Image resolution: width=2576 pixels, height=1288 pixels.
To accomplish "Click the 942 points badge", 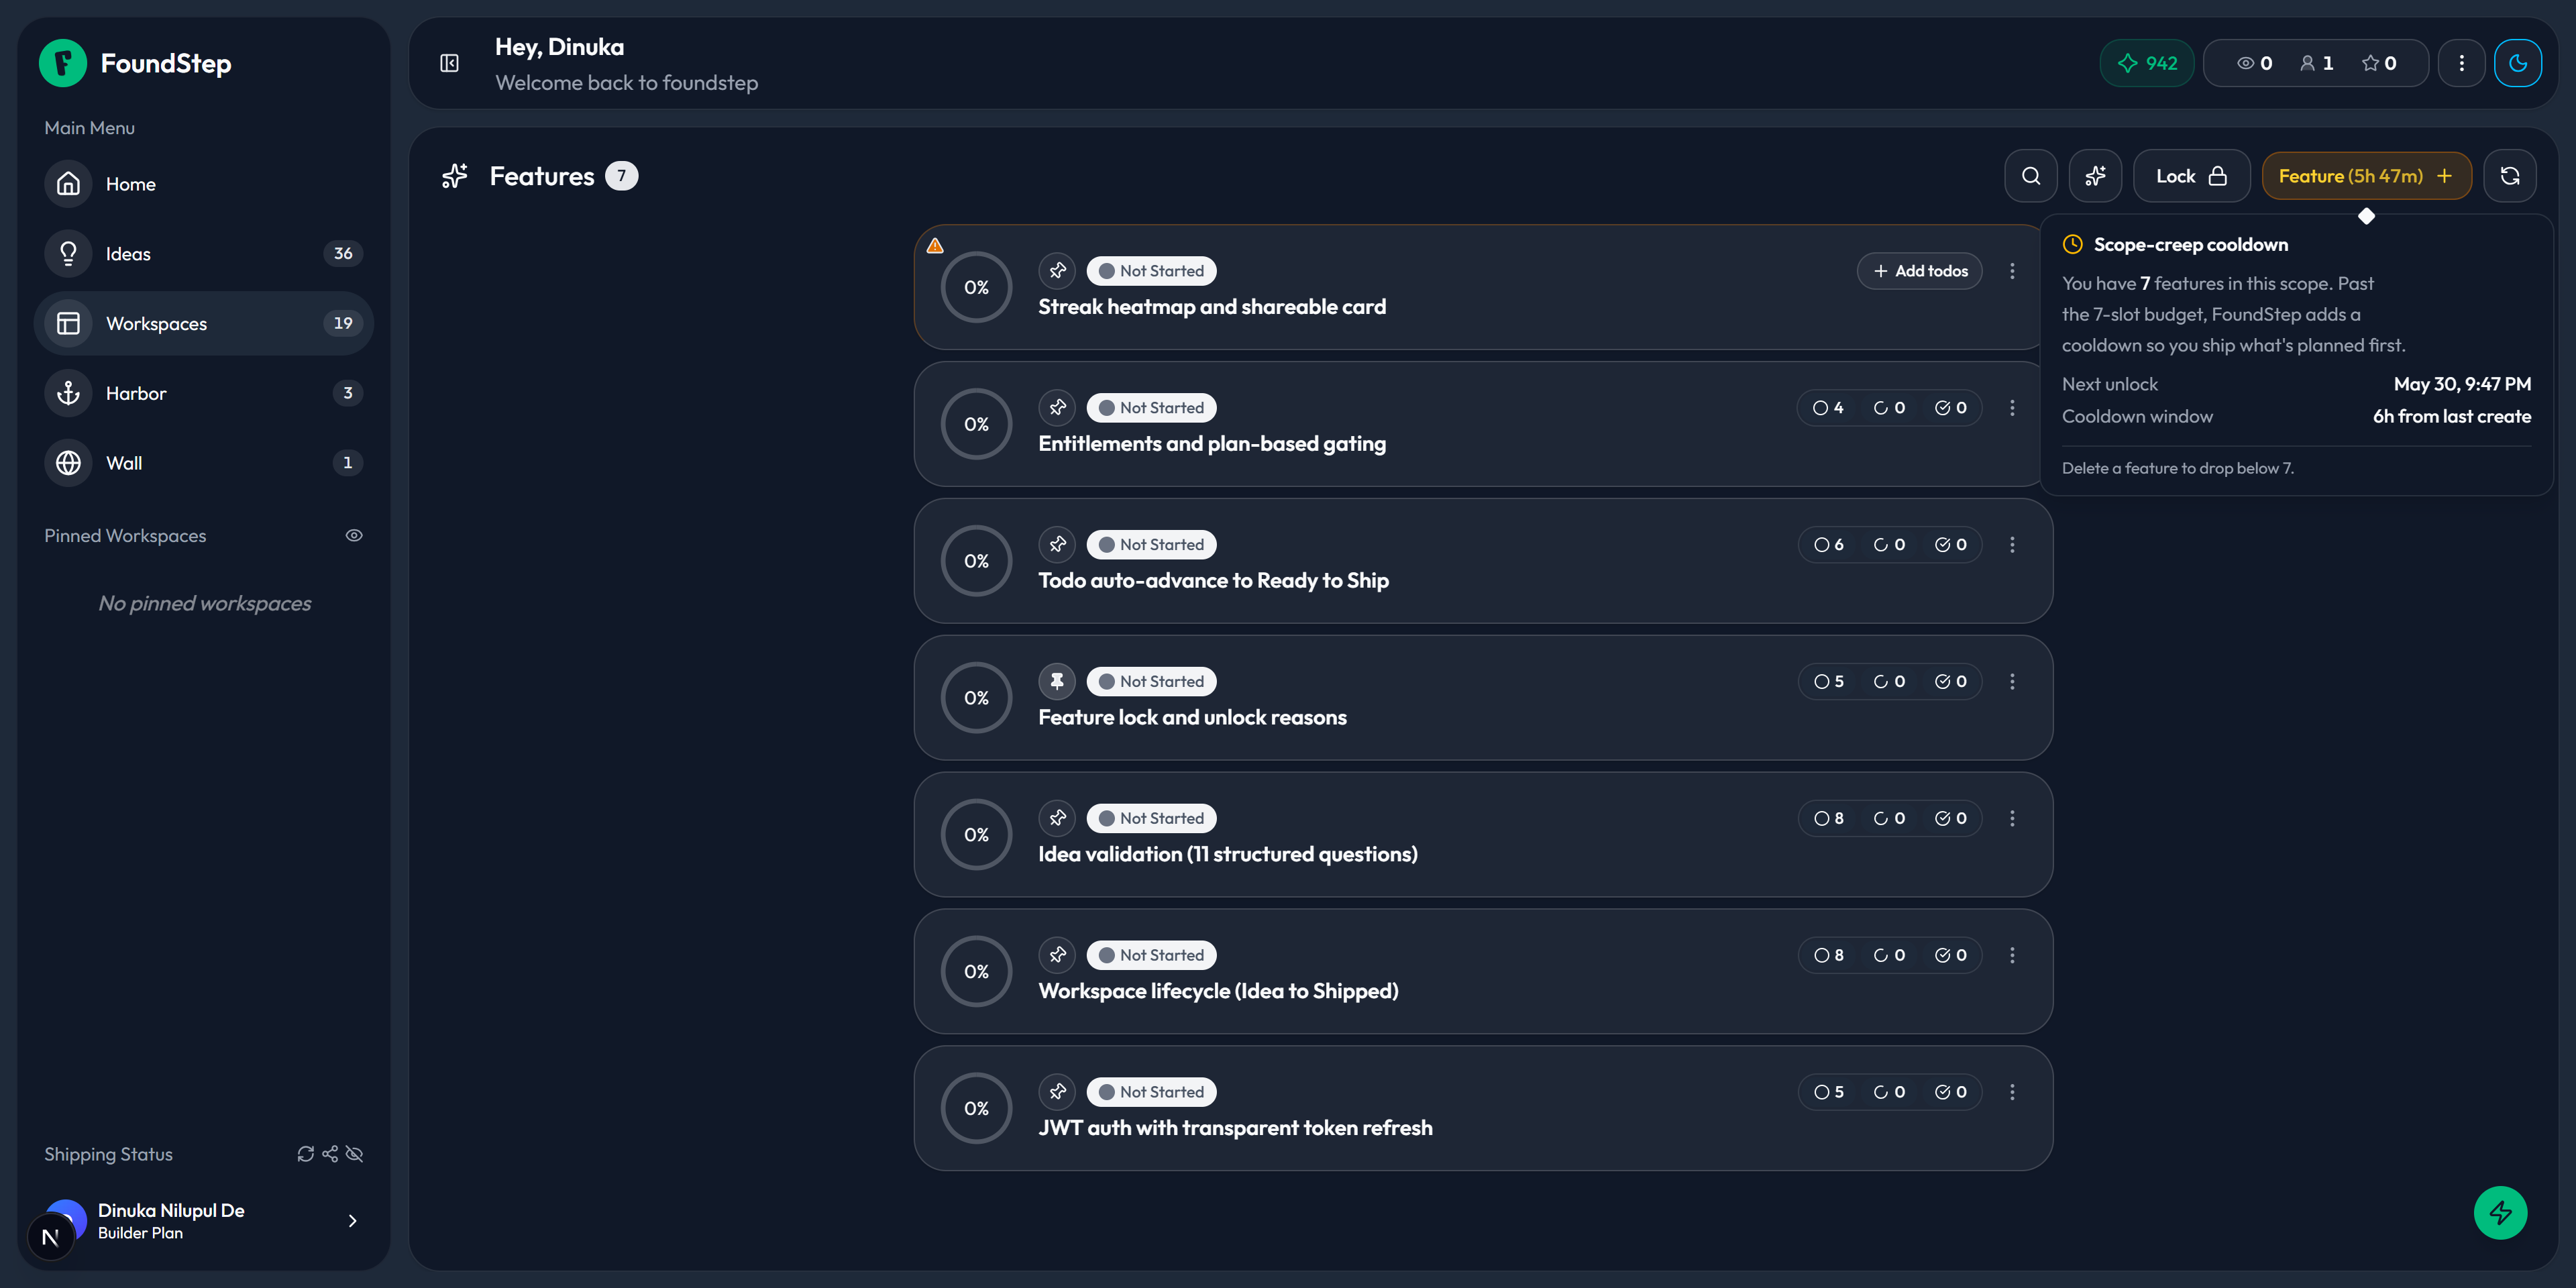I will coord(2147,63).
